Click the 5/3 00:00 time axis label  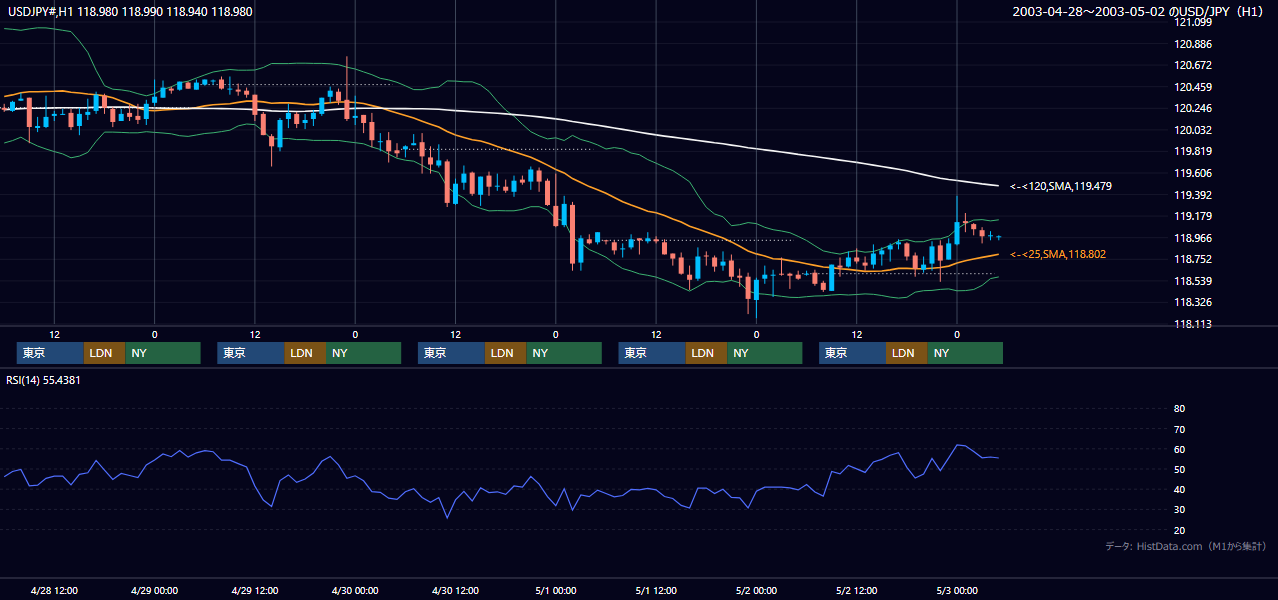957,590
